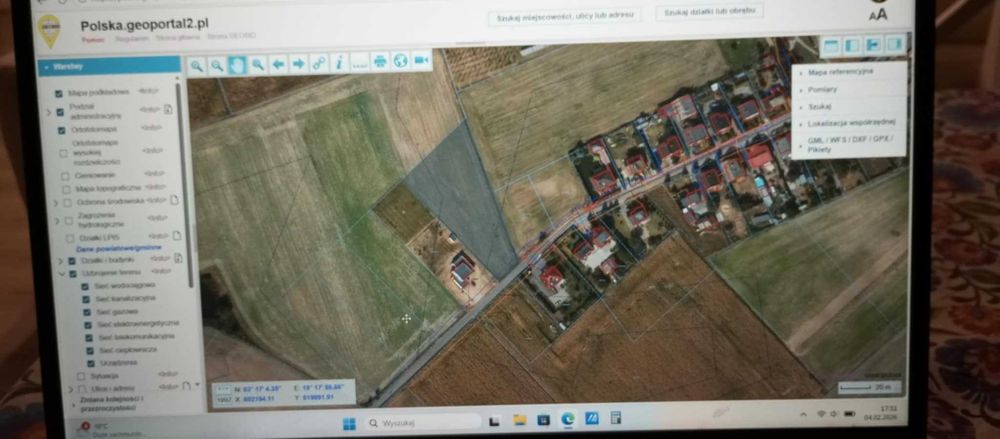Focus Szukaj miejscowości, ulicy lub adresu field
This screenshot has height=439, width=1000.
pos(564,15)
